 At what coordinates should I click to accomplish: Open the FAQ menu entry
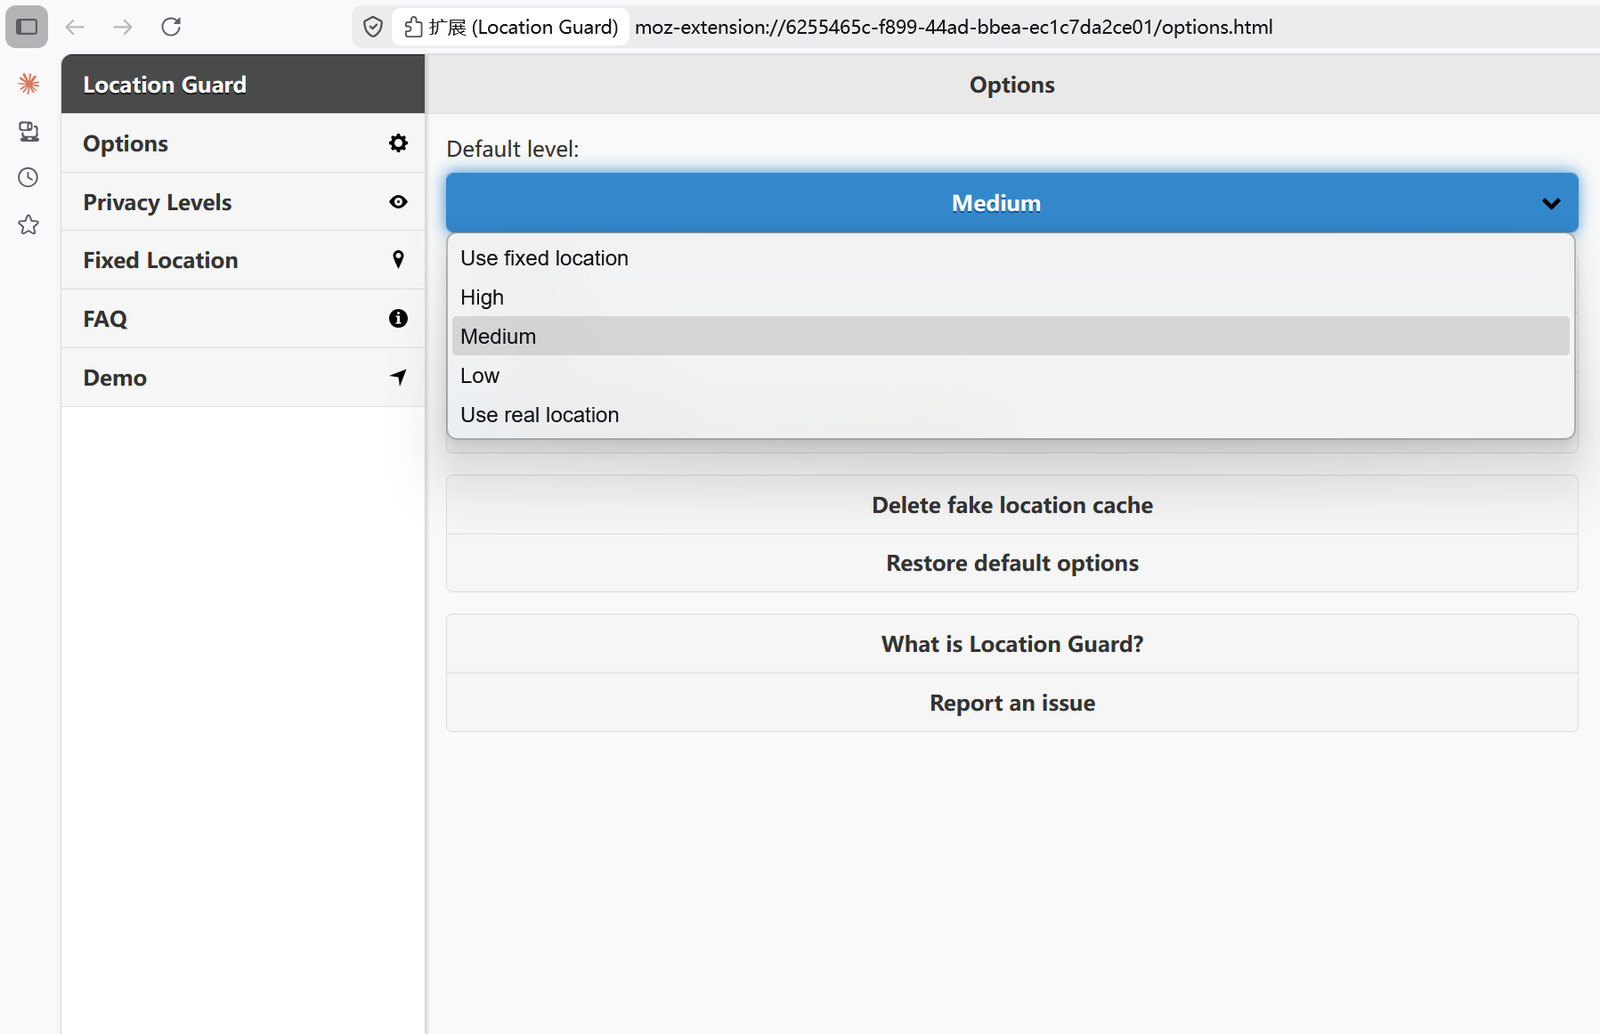pyautogui.click(x=243, y=319)
